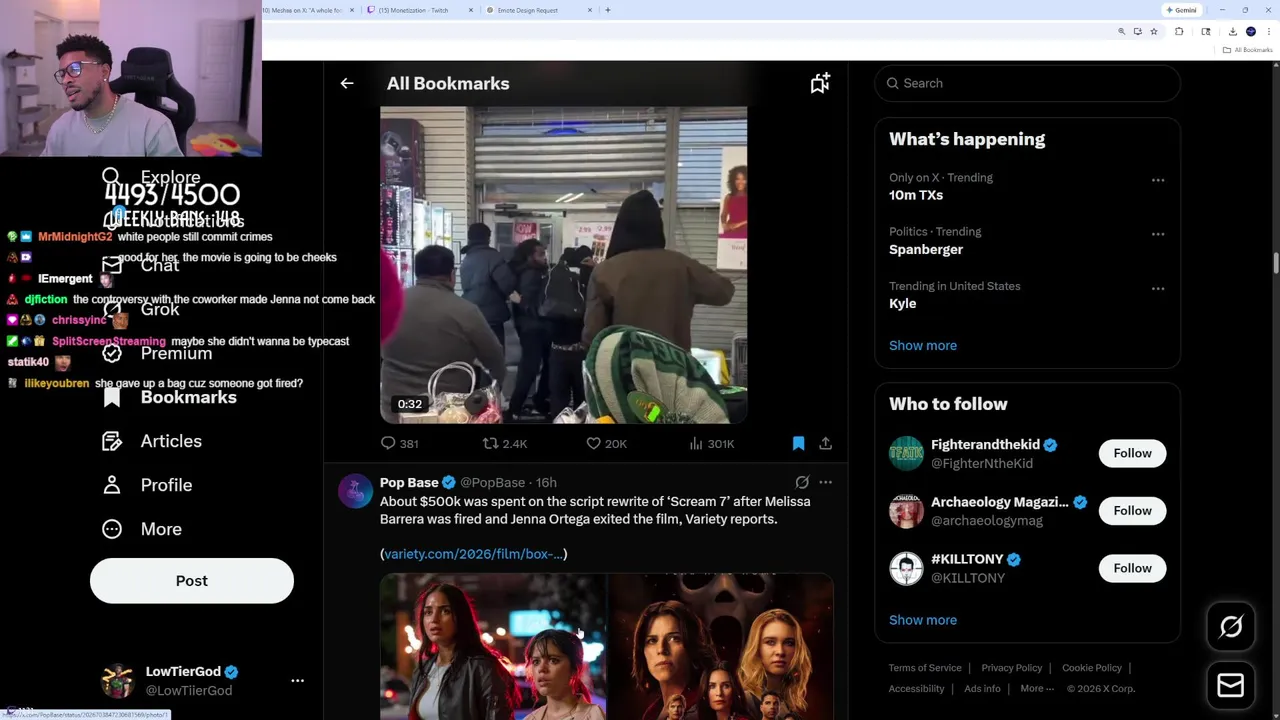Expand the More footer menu
Image resolution: width=1280 pixels, height=720 pixels.
click(1037, 688)
